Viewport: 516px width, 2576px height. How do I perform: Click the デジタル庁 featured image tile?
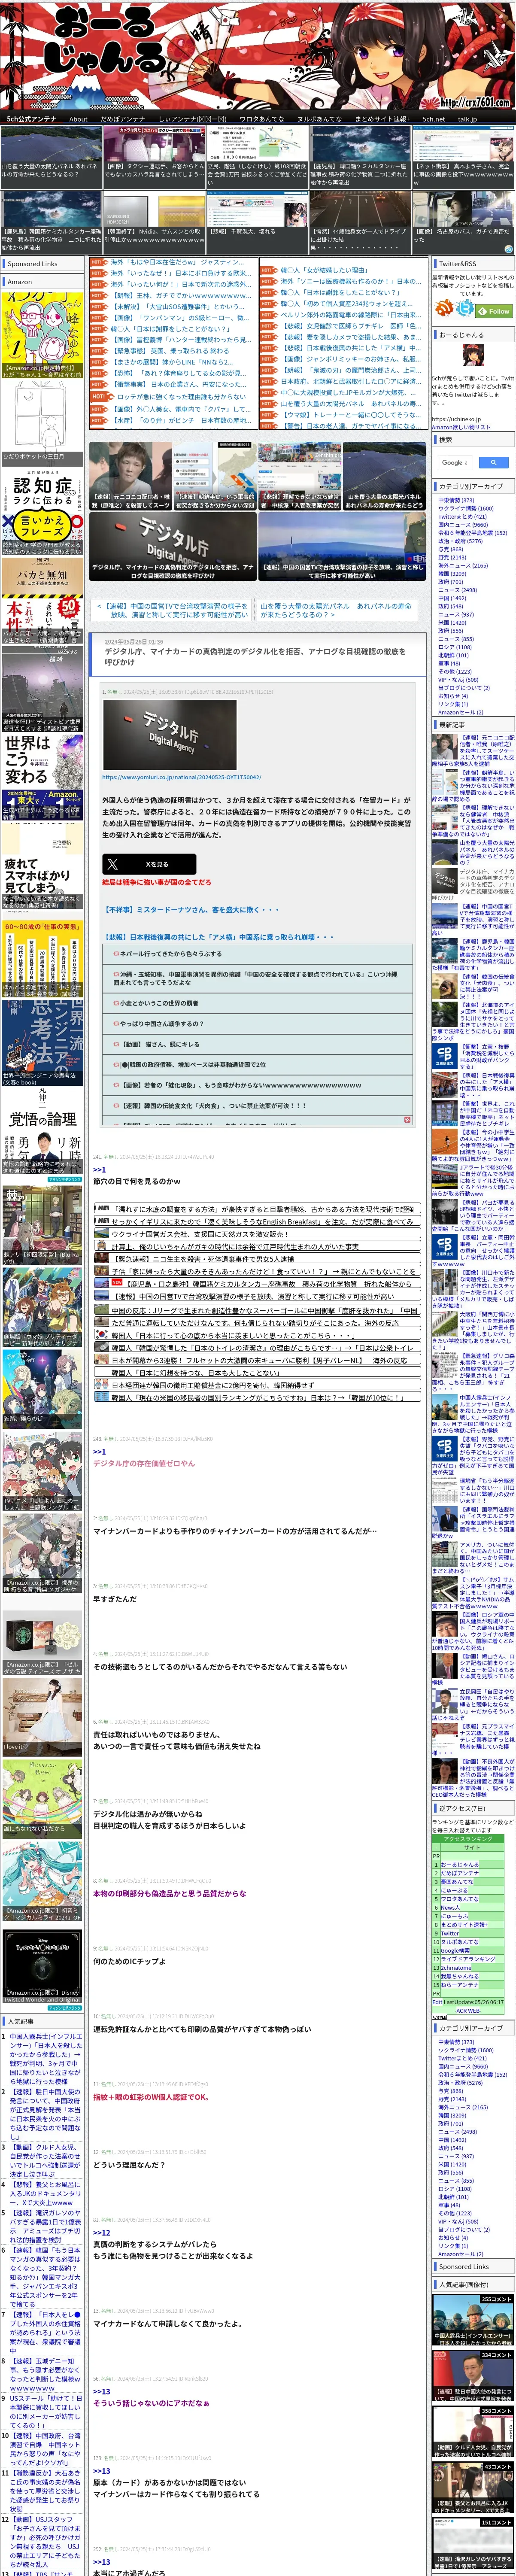pos(172,546)
